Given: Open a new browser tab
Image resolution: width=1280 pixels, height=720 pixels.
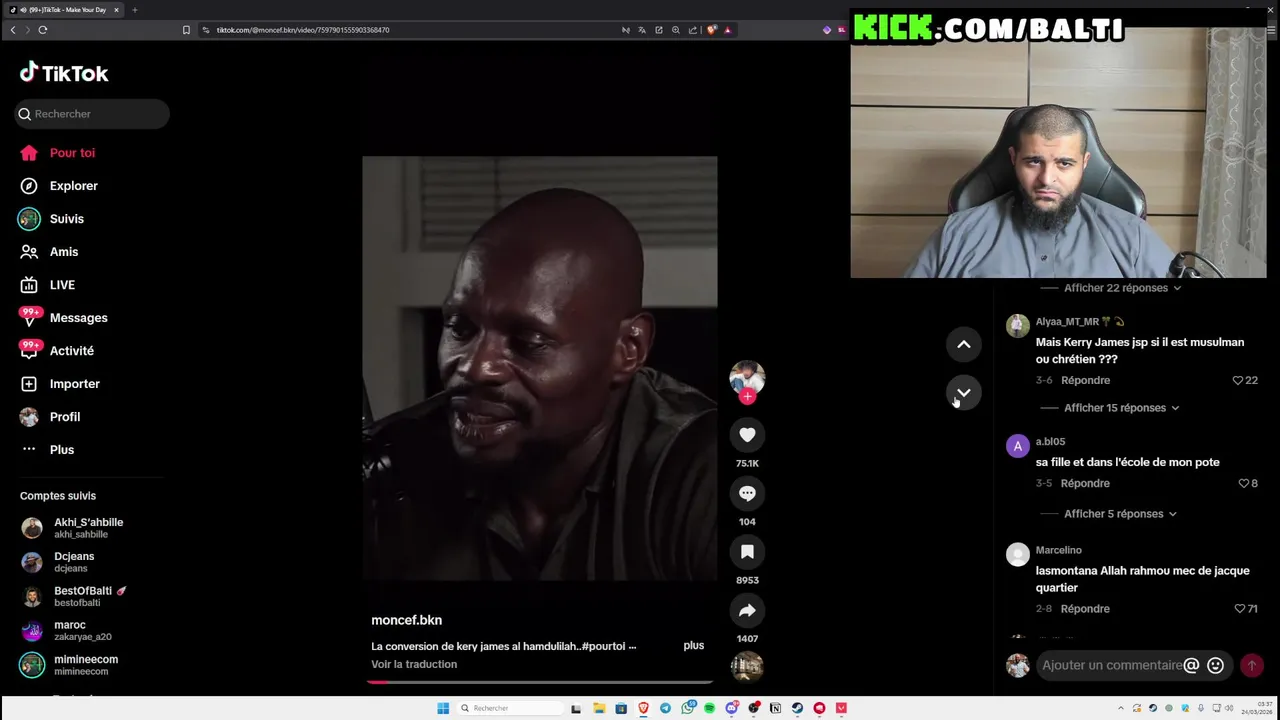Looking at the screenshot, I should click(x=134, y=10).
